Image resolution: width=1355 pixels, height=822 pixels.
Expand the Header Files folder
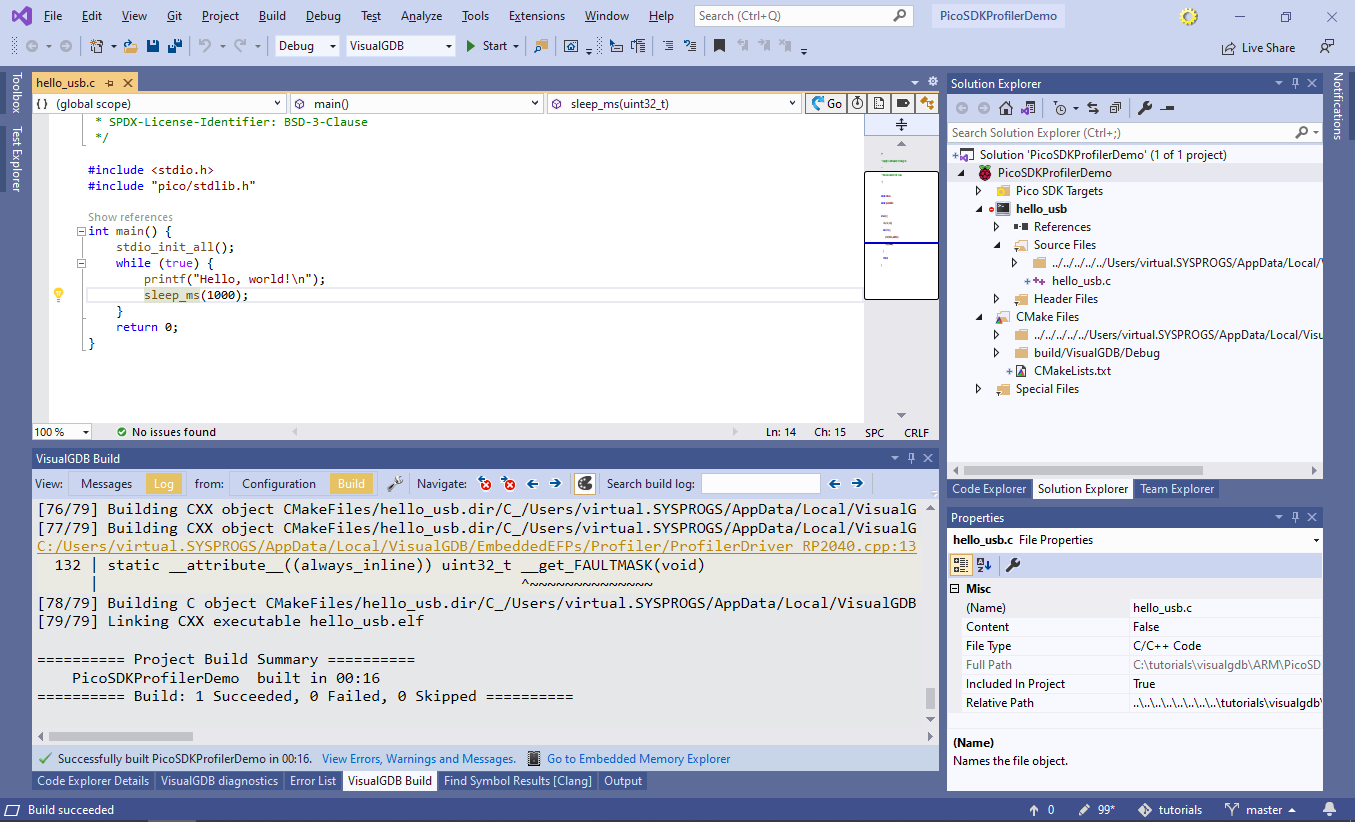pyautogui.click(x=997, y=299)
